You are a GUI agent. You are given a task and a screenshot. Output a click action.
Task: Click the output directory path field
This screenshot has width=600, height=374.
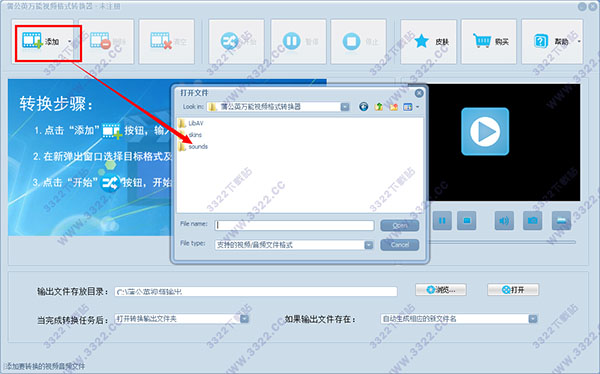pyautogui.click(x=256, y=292)
